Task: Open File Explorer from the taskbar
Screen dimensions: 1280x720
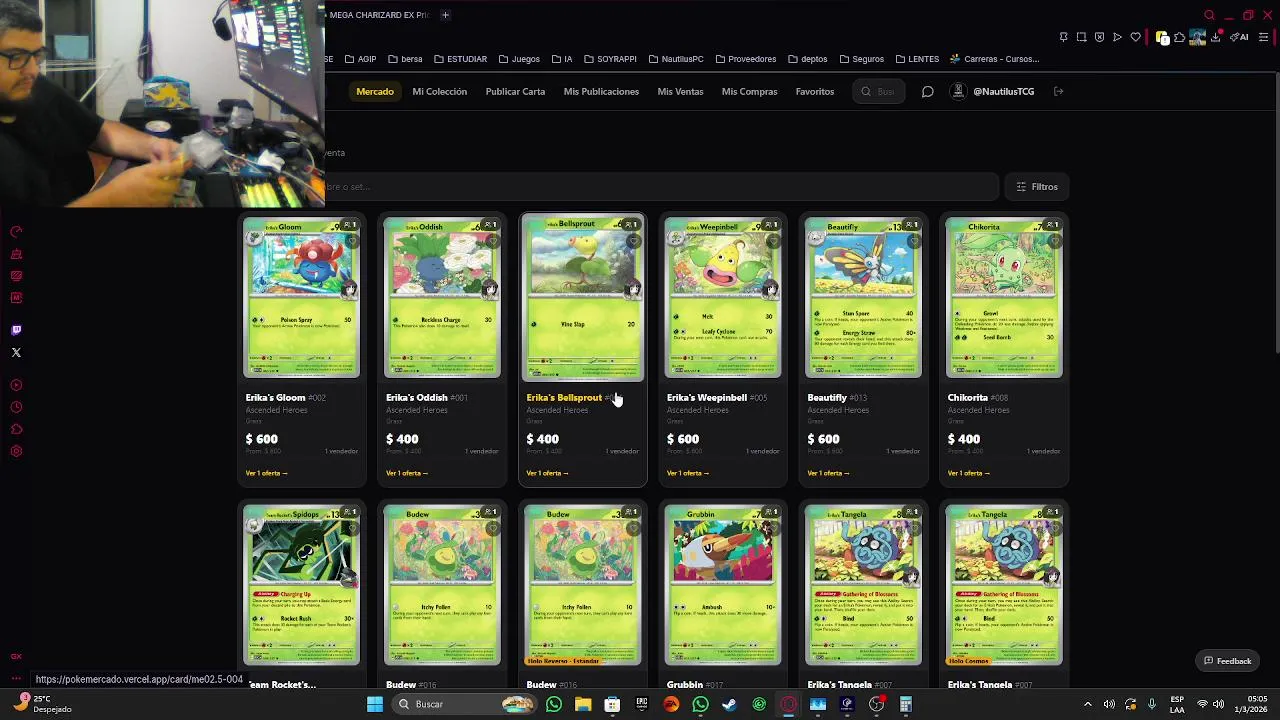Action: coord(583,704)
